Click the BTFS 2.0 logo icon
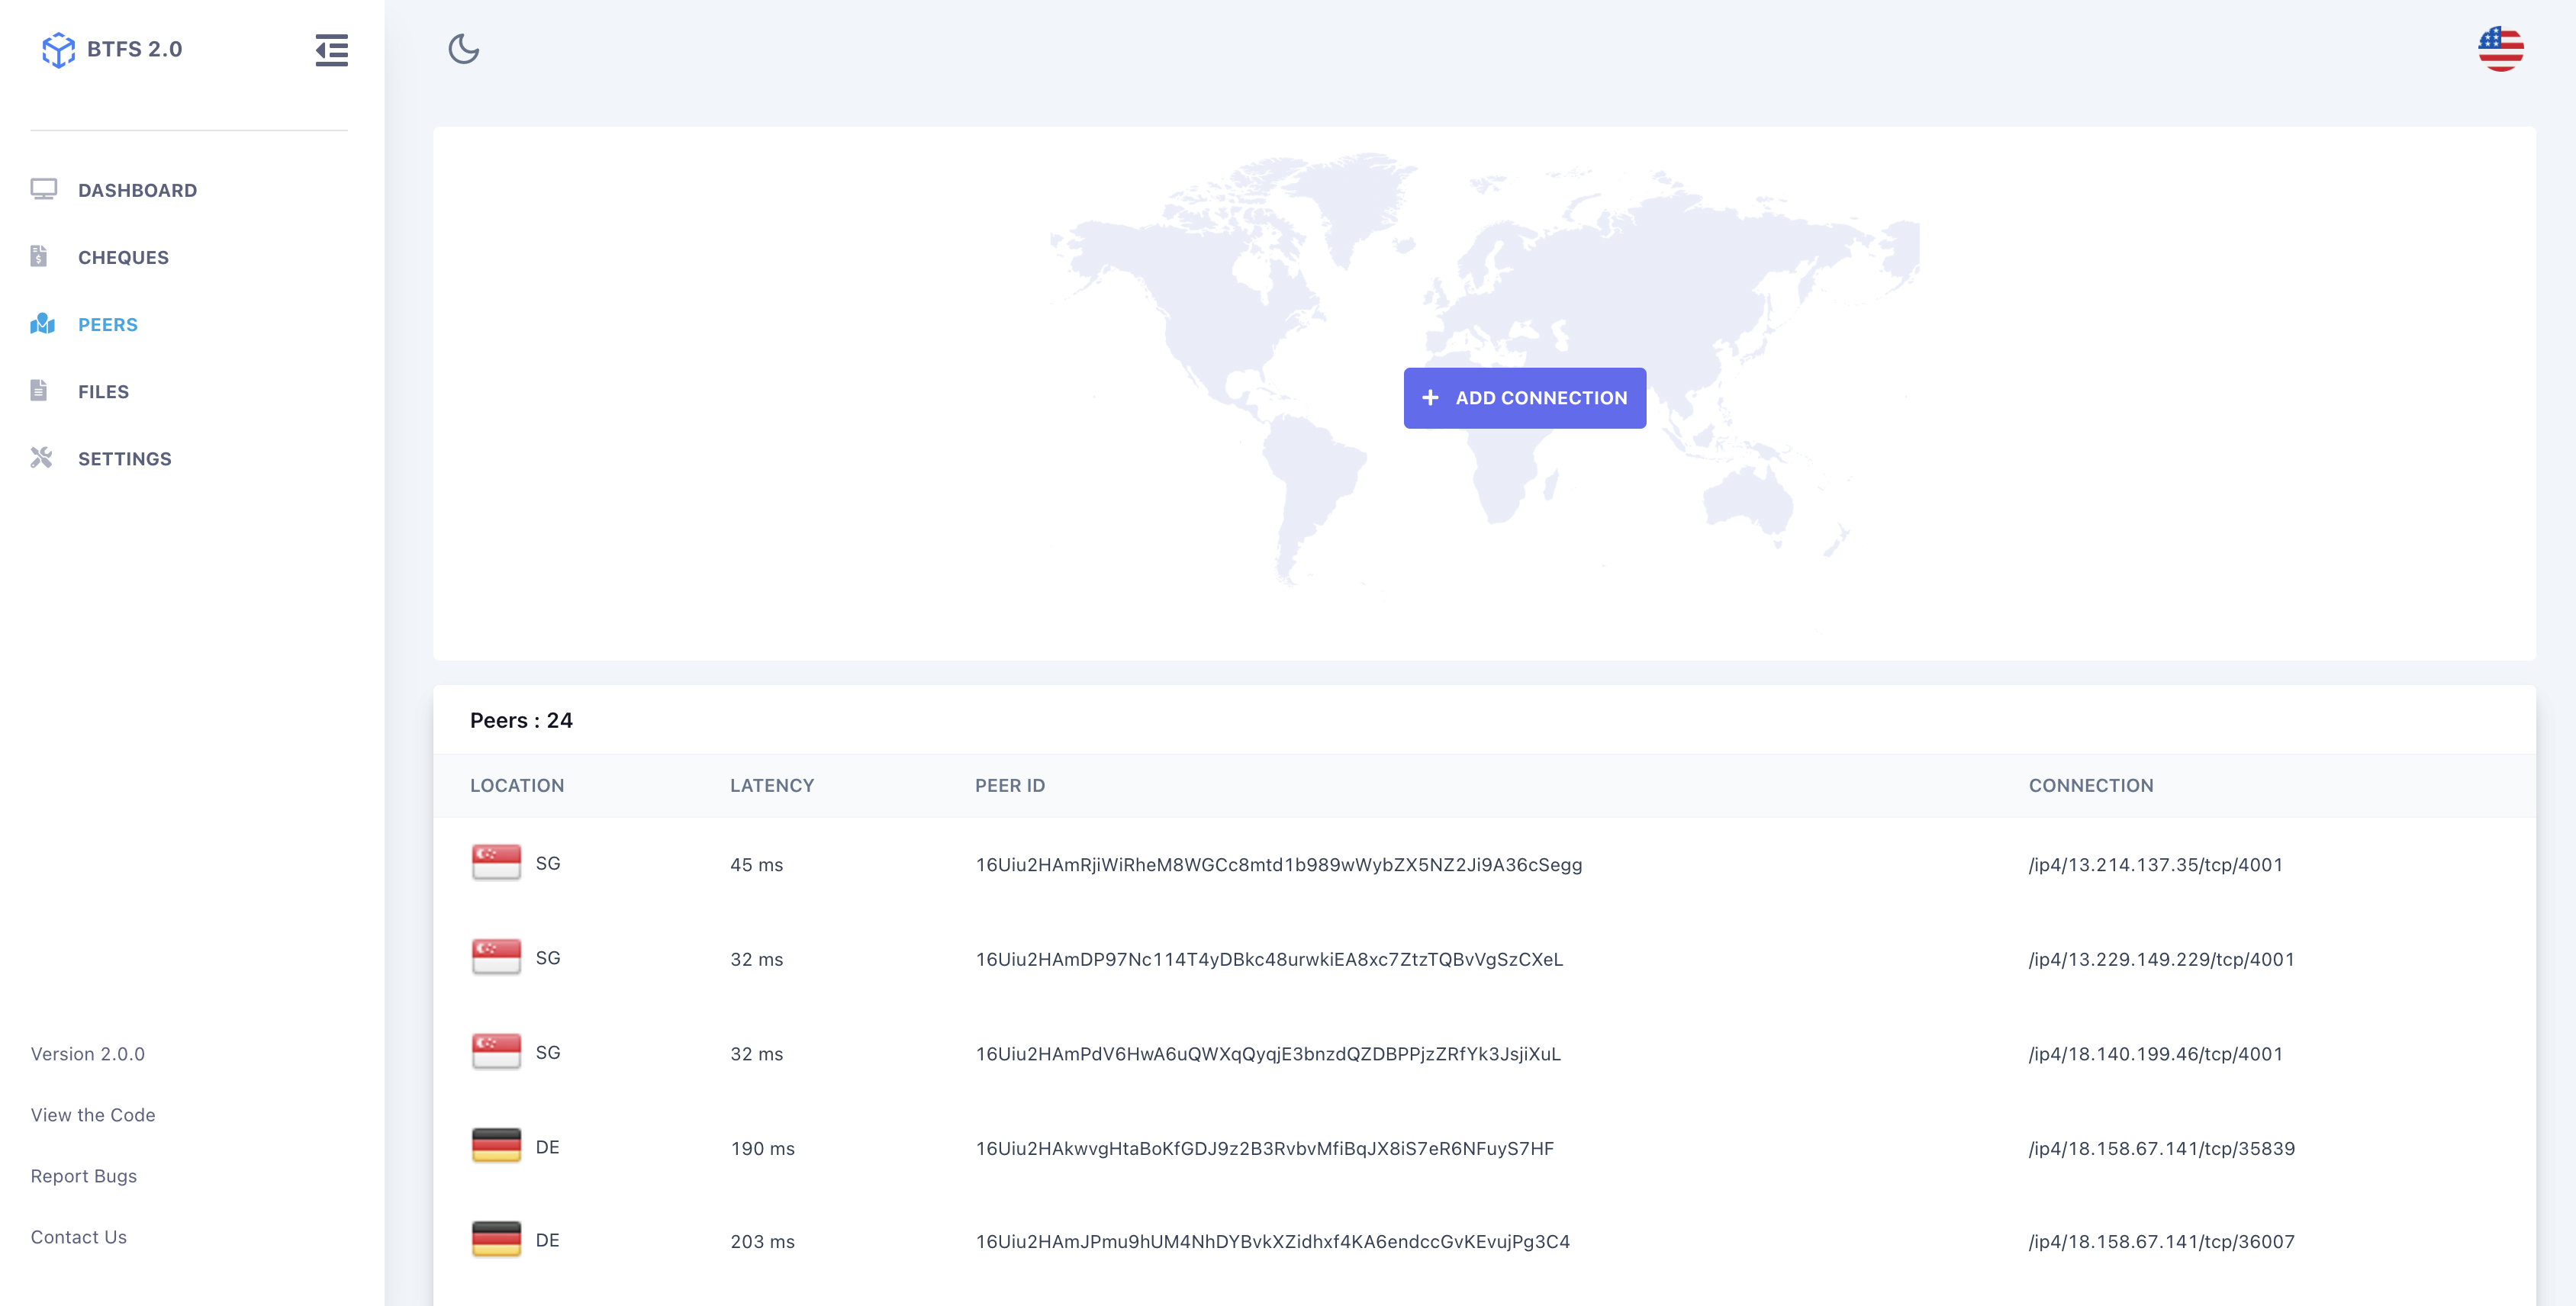The width and height of the screenshot is (2576, 1306). [x=59, y=48]
